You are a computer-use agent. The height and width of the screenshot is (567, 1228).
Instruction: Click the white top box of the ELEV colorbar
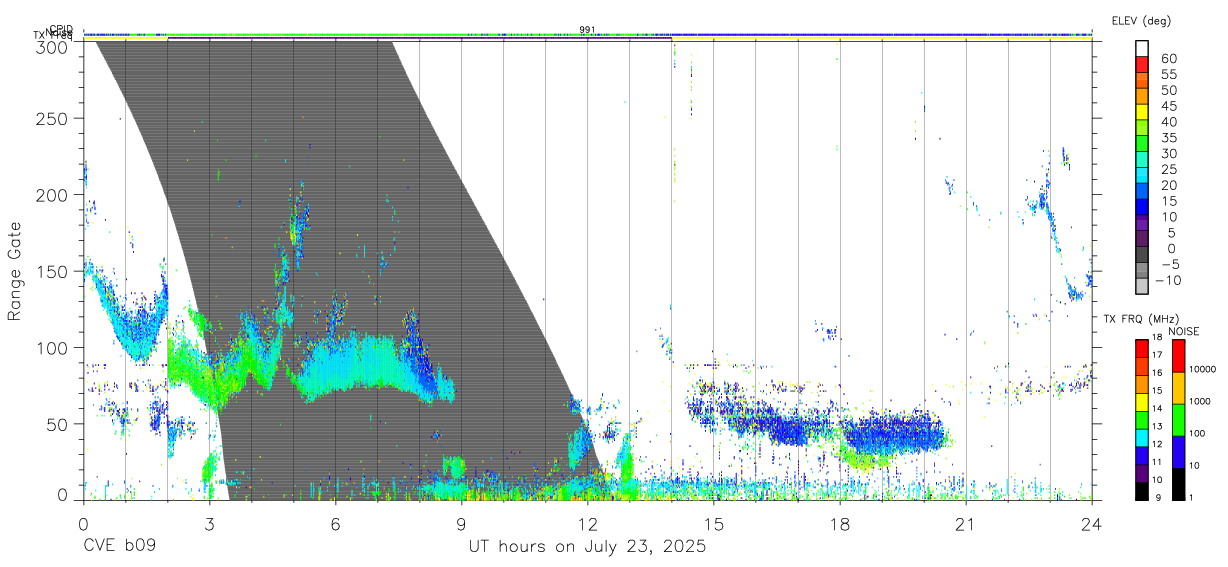point(1142,48)
